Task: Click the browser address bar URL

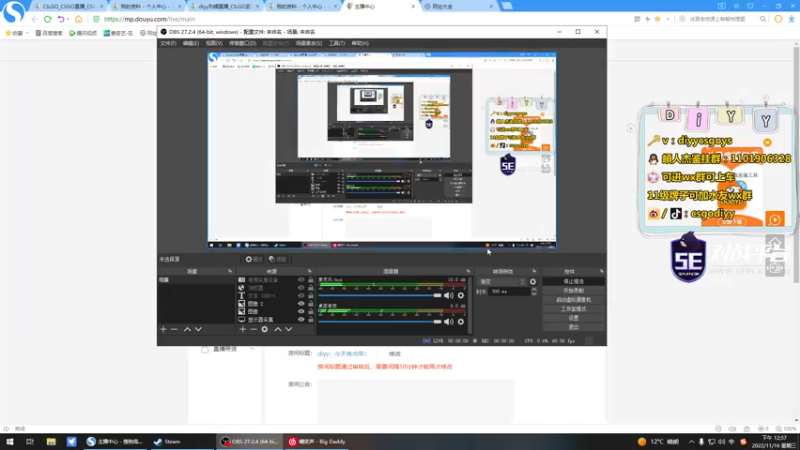Action: click(149, 19)
